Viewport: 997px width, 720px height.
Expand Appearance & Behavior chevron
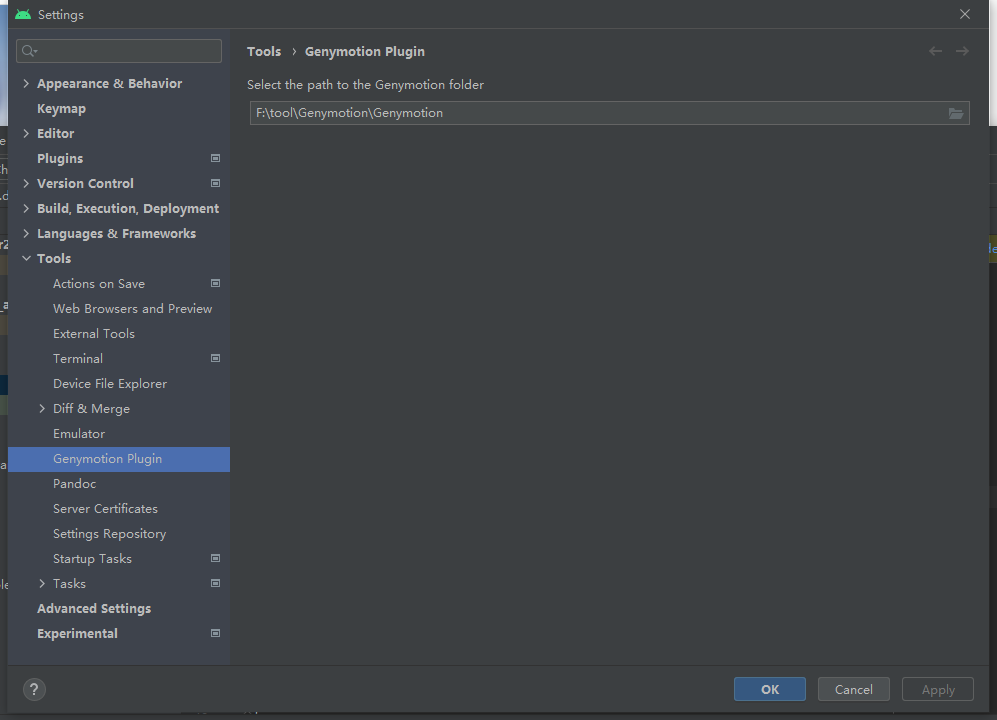tap(26, 83)
